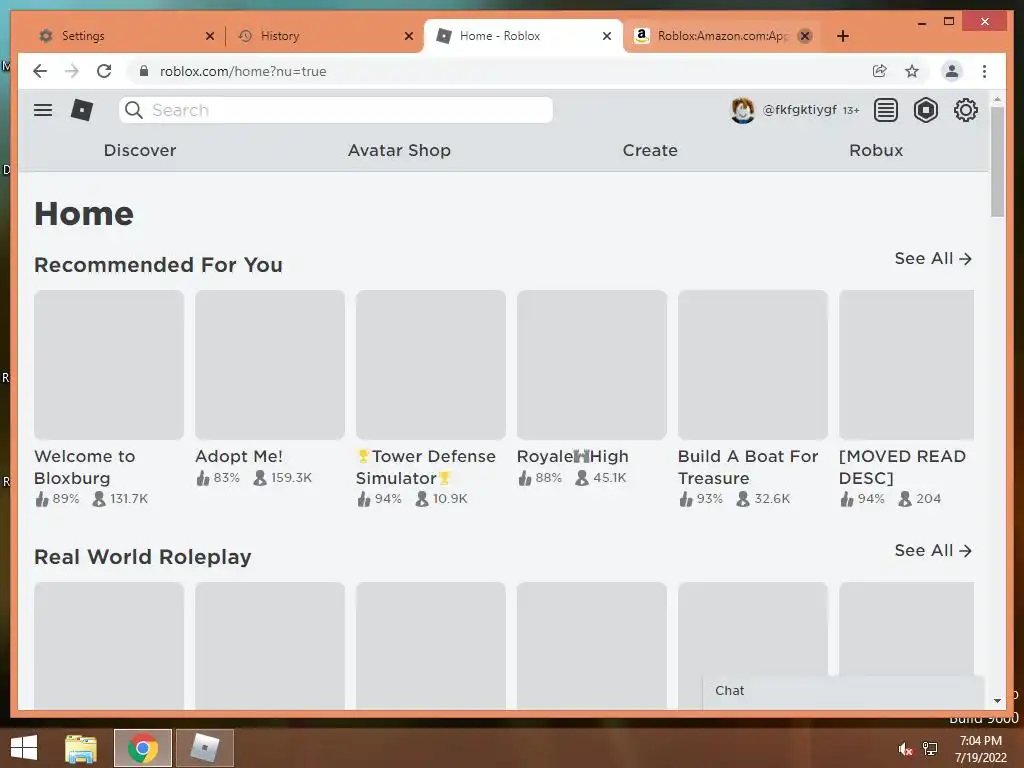Click the address bar URL
The height and width of the screenshot is (768, 1024).
coord(243,71)
